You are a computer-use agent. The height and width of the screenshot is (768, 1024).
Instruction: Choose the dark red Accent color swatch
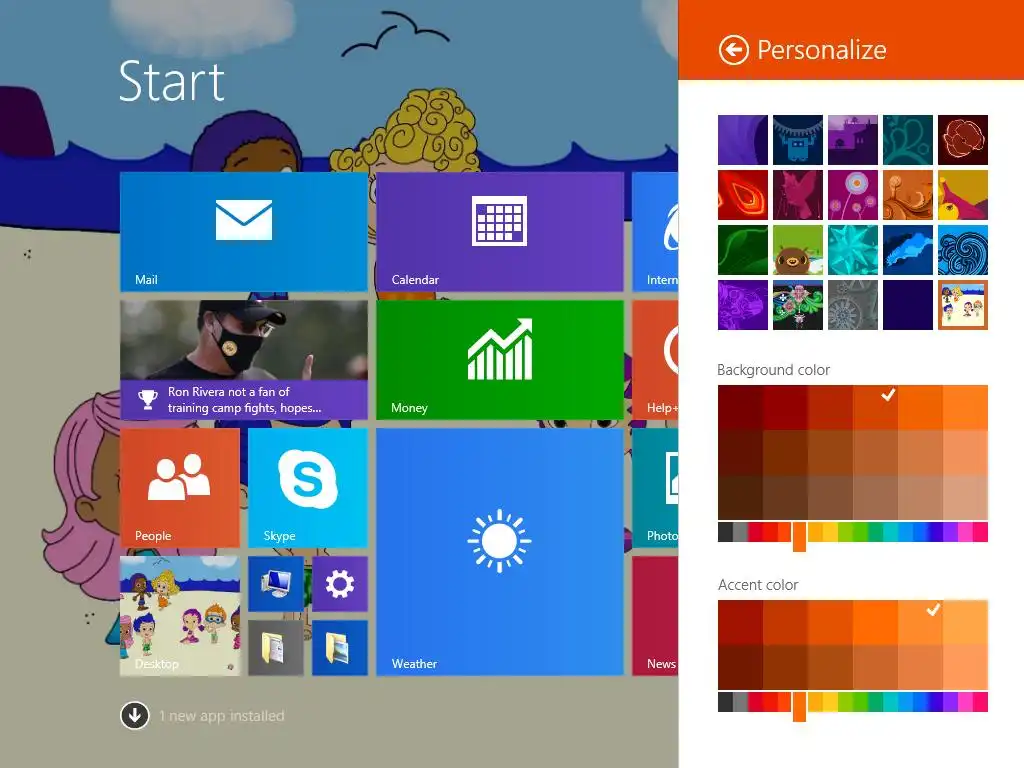[740, 622]
